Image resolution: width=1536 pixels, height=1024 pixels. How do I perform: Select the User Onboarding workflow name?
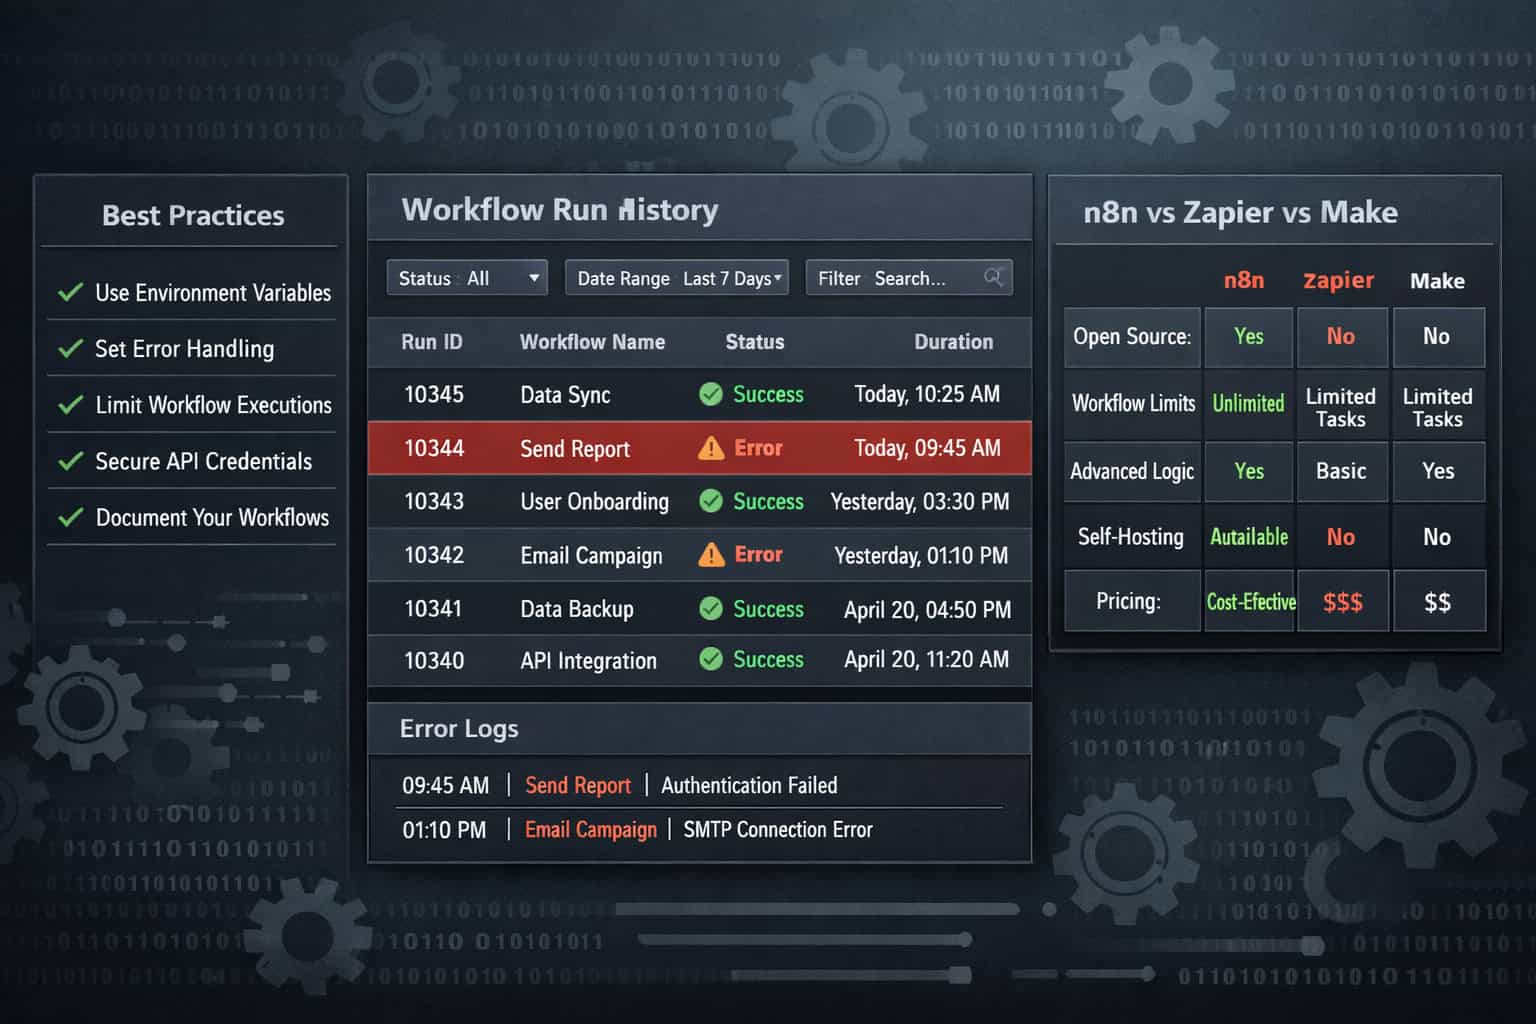pyautogui.click(x=594, y=502)
